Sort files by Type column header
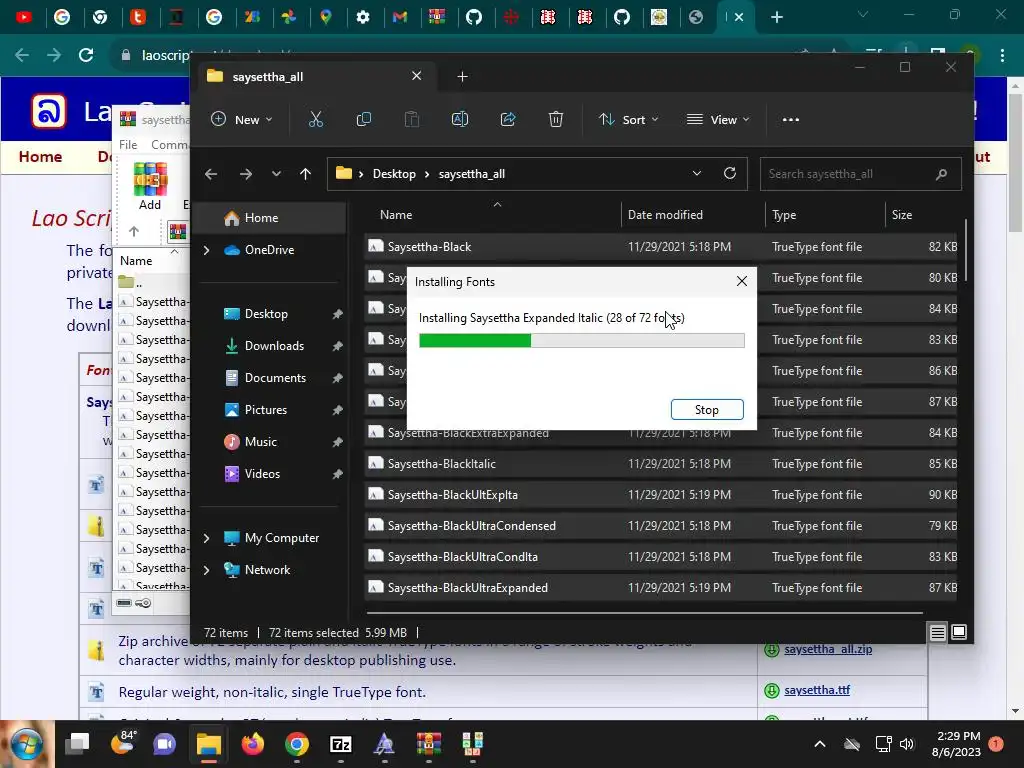Image resolution: width=1024 pixels, height=768 pixels. click(x=784, y=215)
